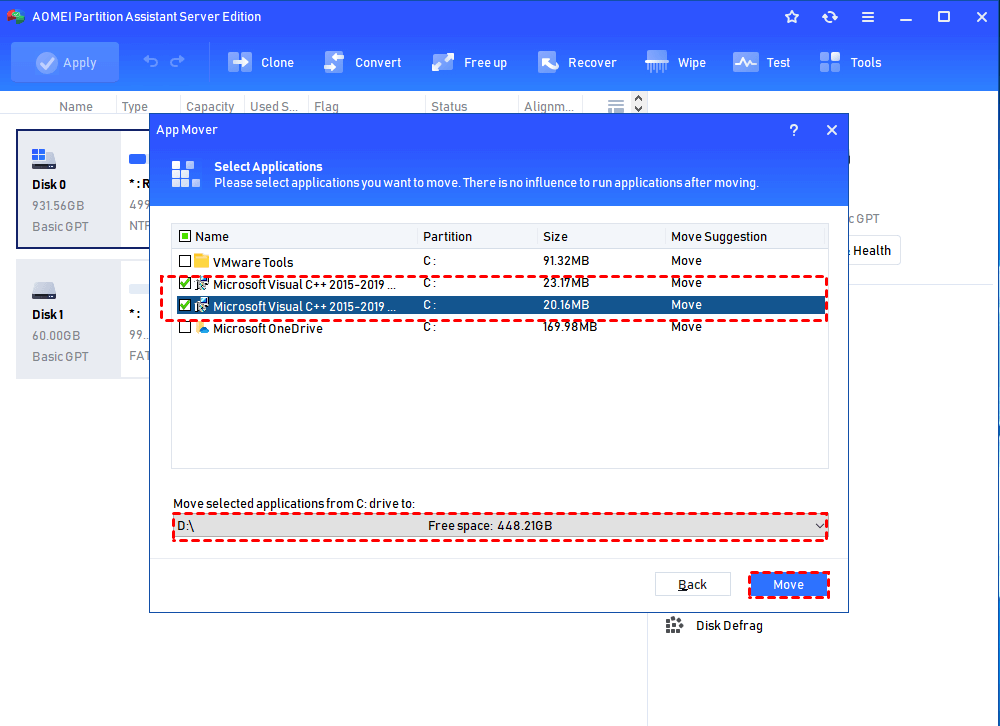The height and width of the screenshot is (726, 1000).
Task: Click the Health button behind the dialog
Action: click(x=873, y=251)
